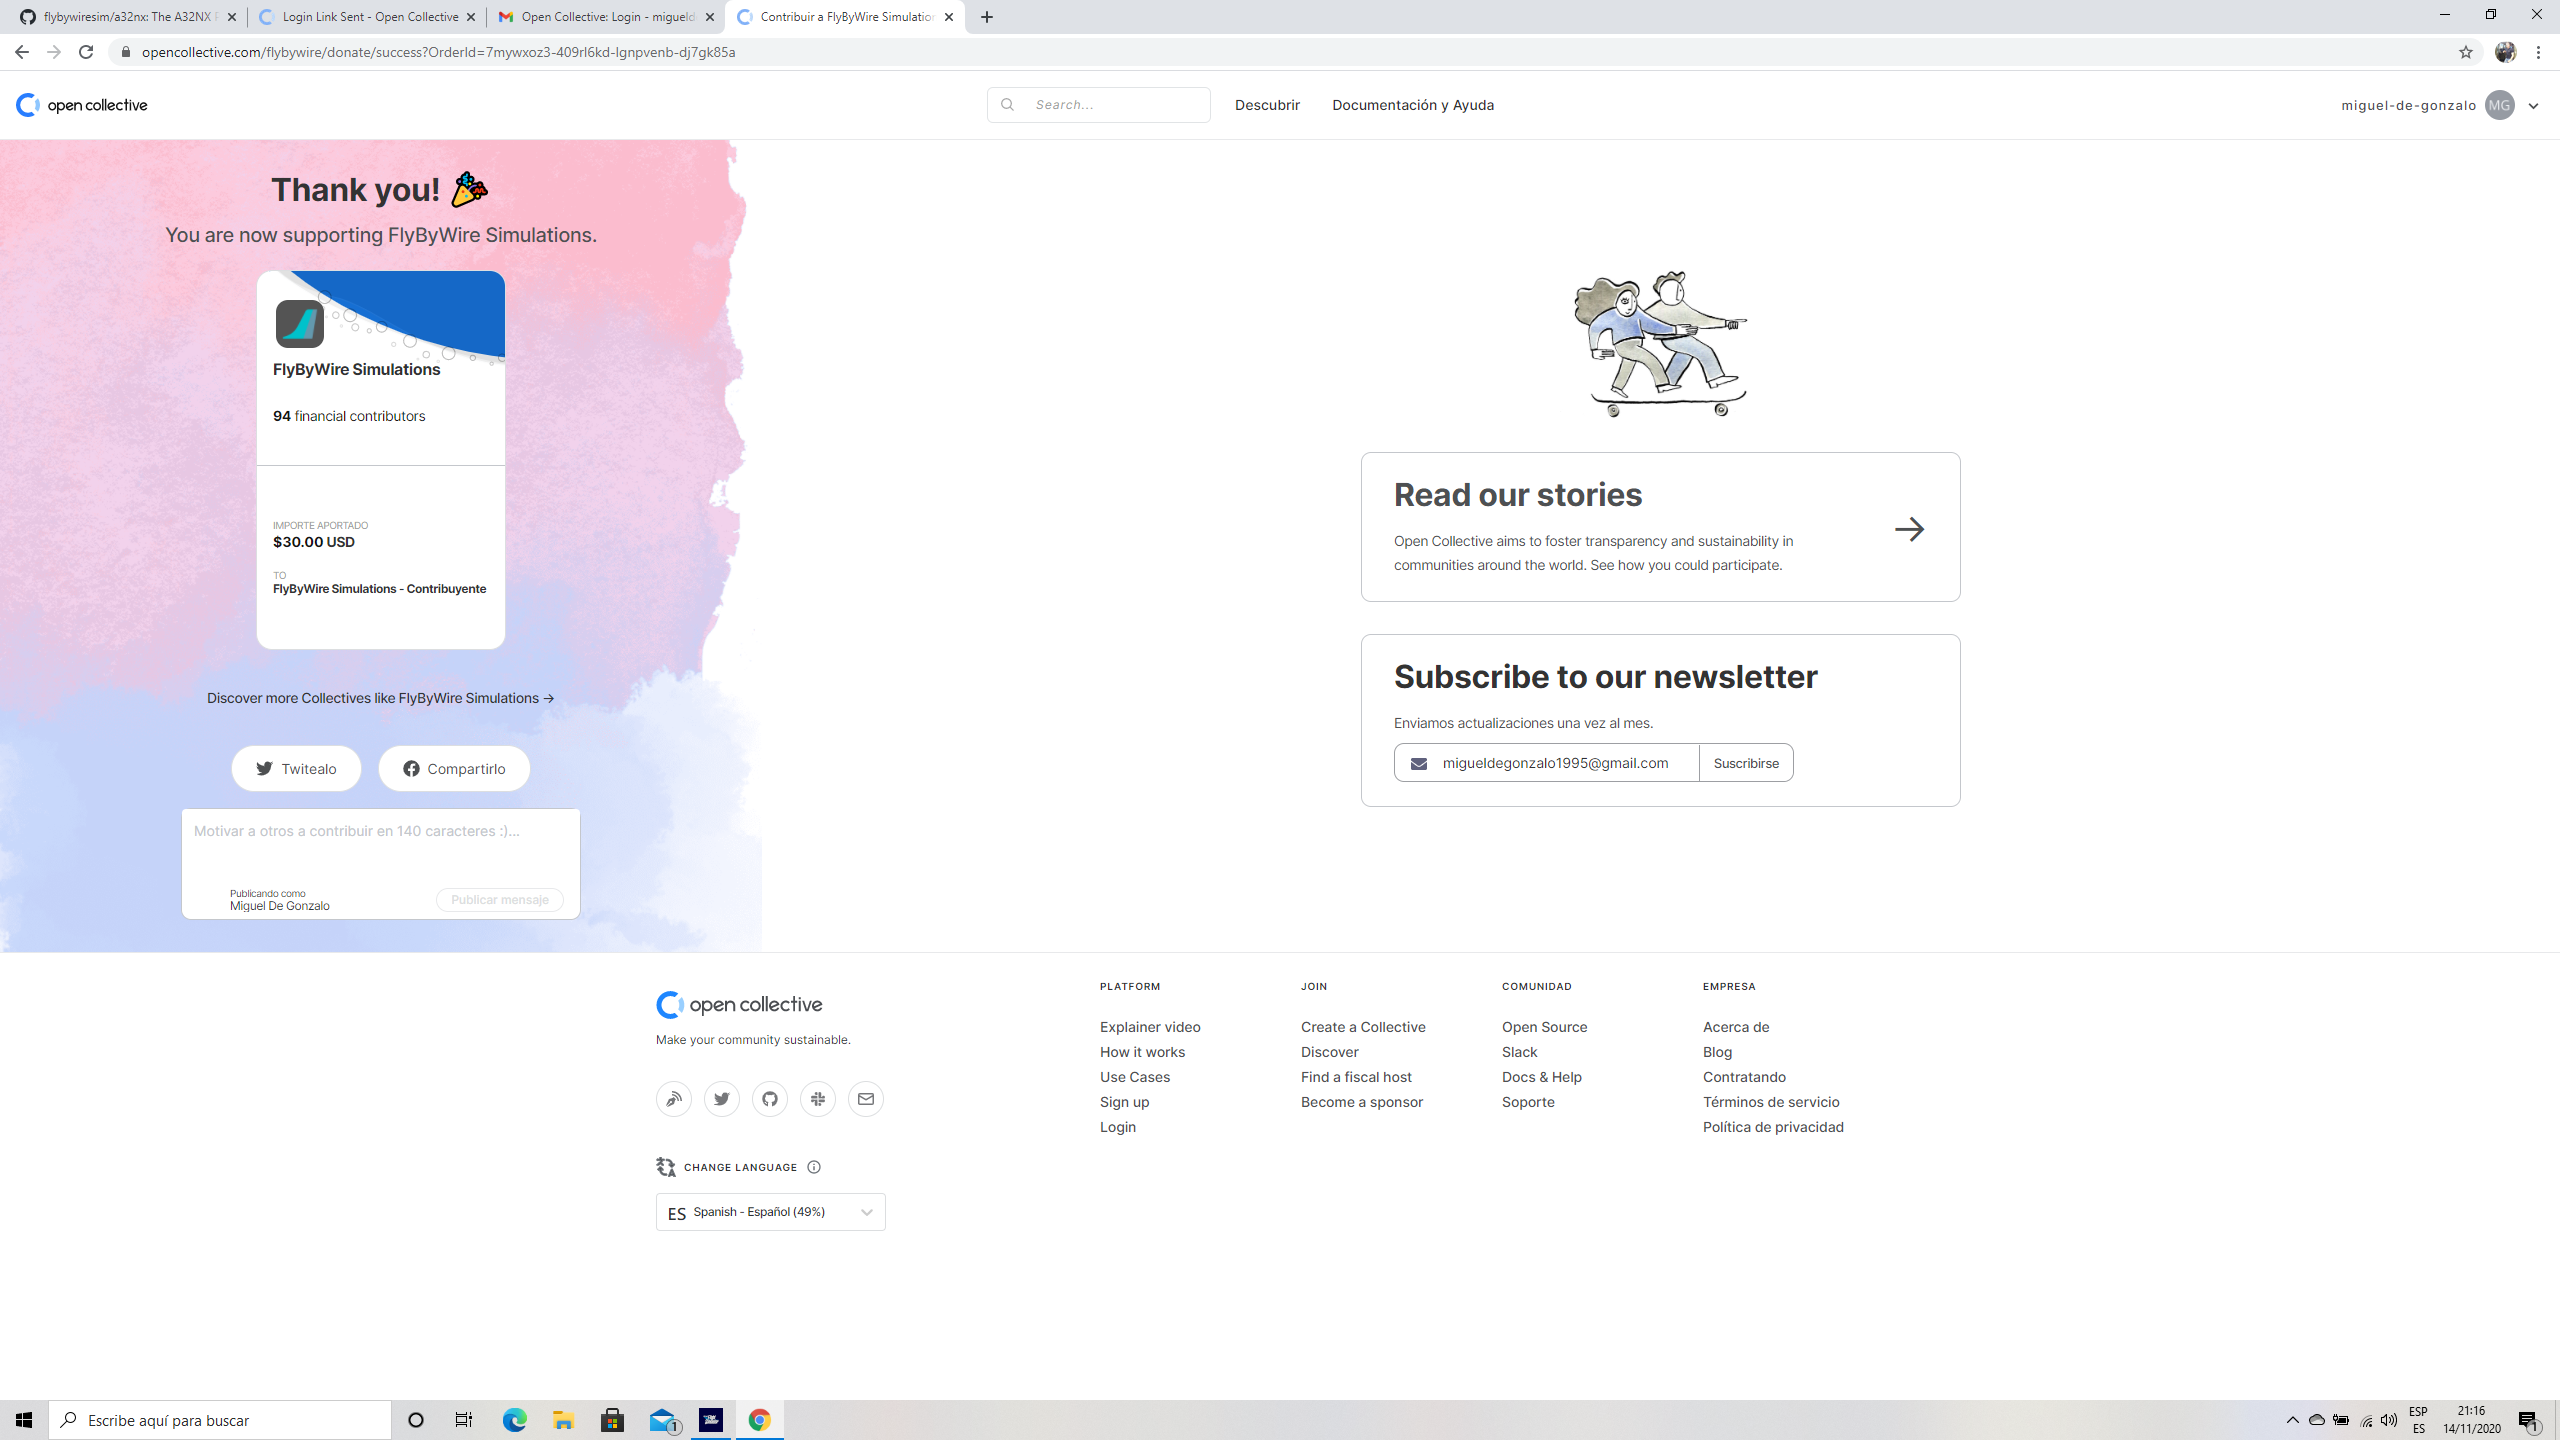Open the How it works footer link
The width and height of the screenshot is (2560, 1440).
tap(1142, 1052)
